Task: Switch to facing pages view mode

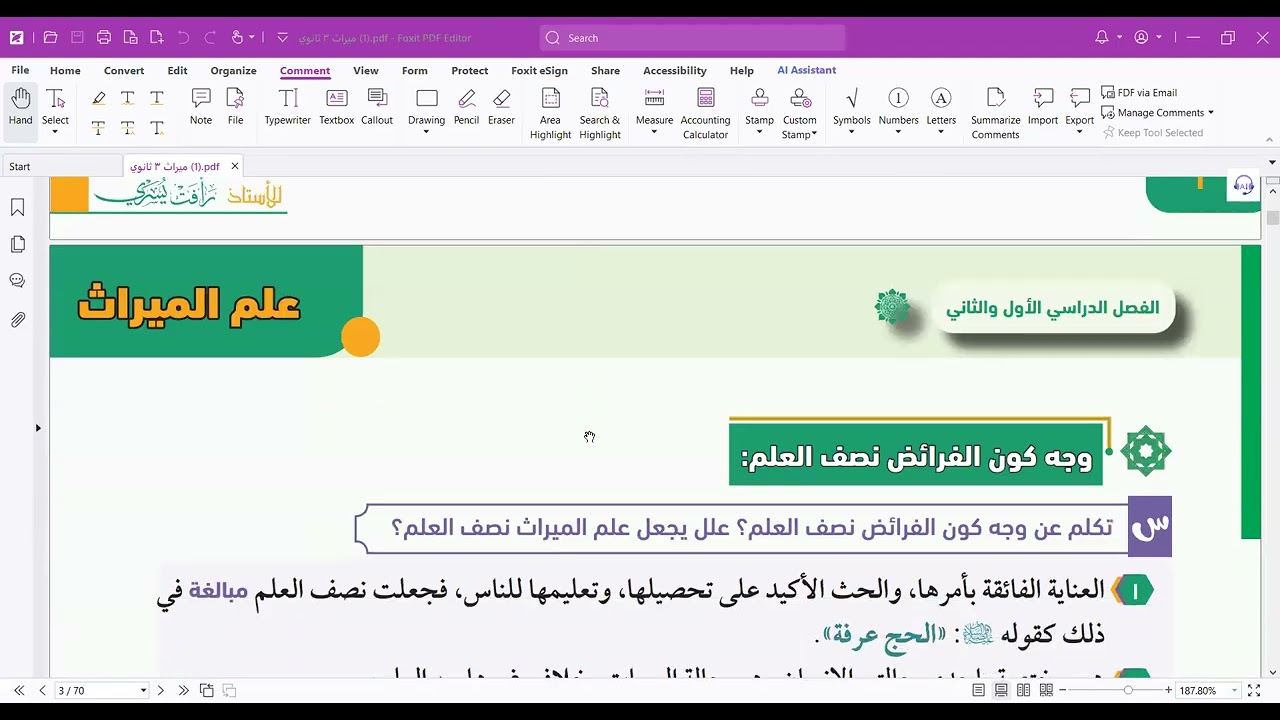Action: coord(1023,690)
